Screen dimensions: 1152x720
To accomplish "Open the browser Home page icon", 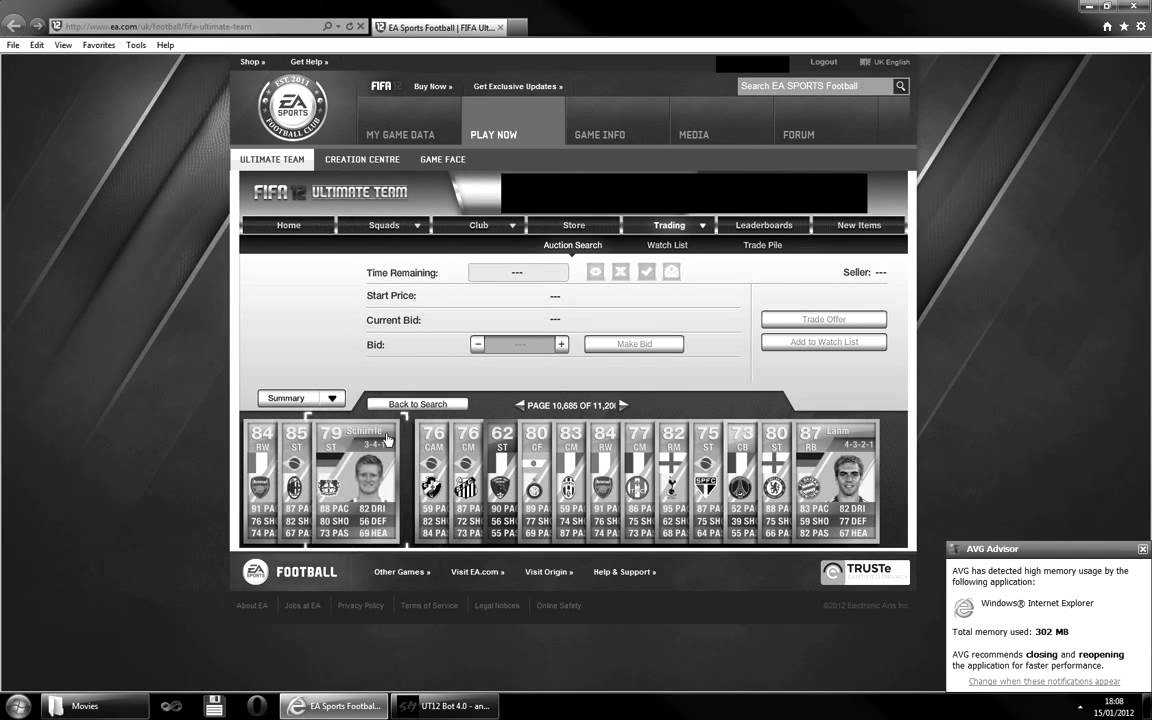I will [x=1107, y=26].
